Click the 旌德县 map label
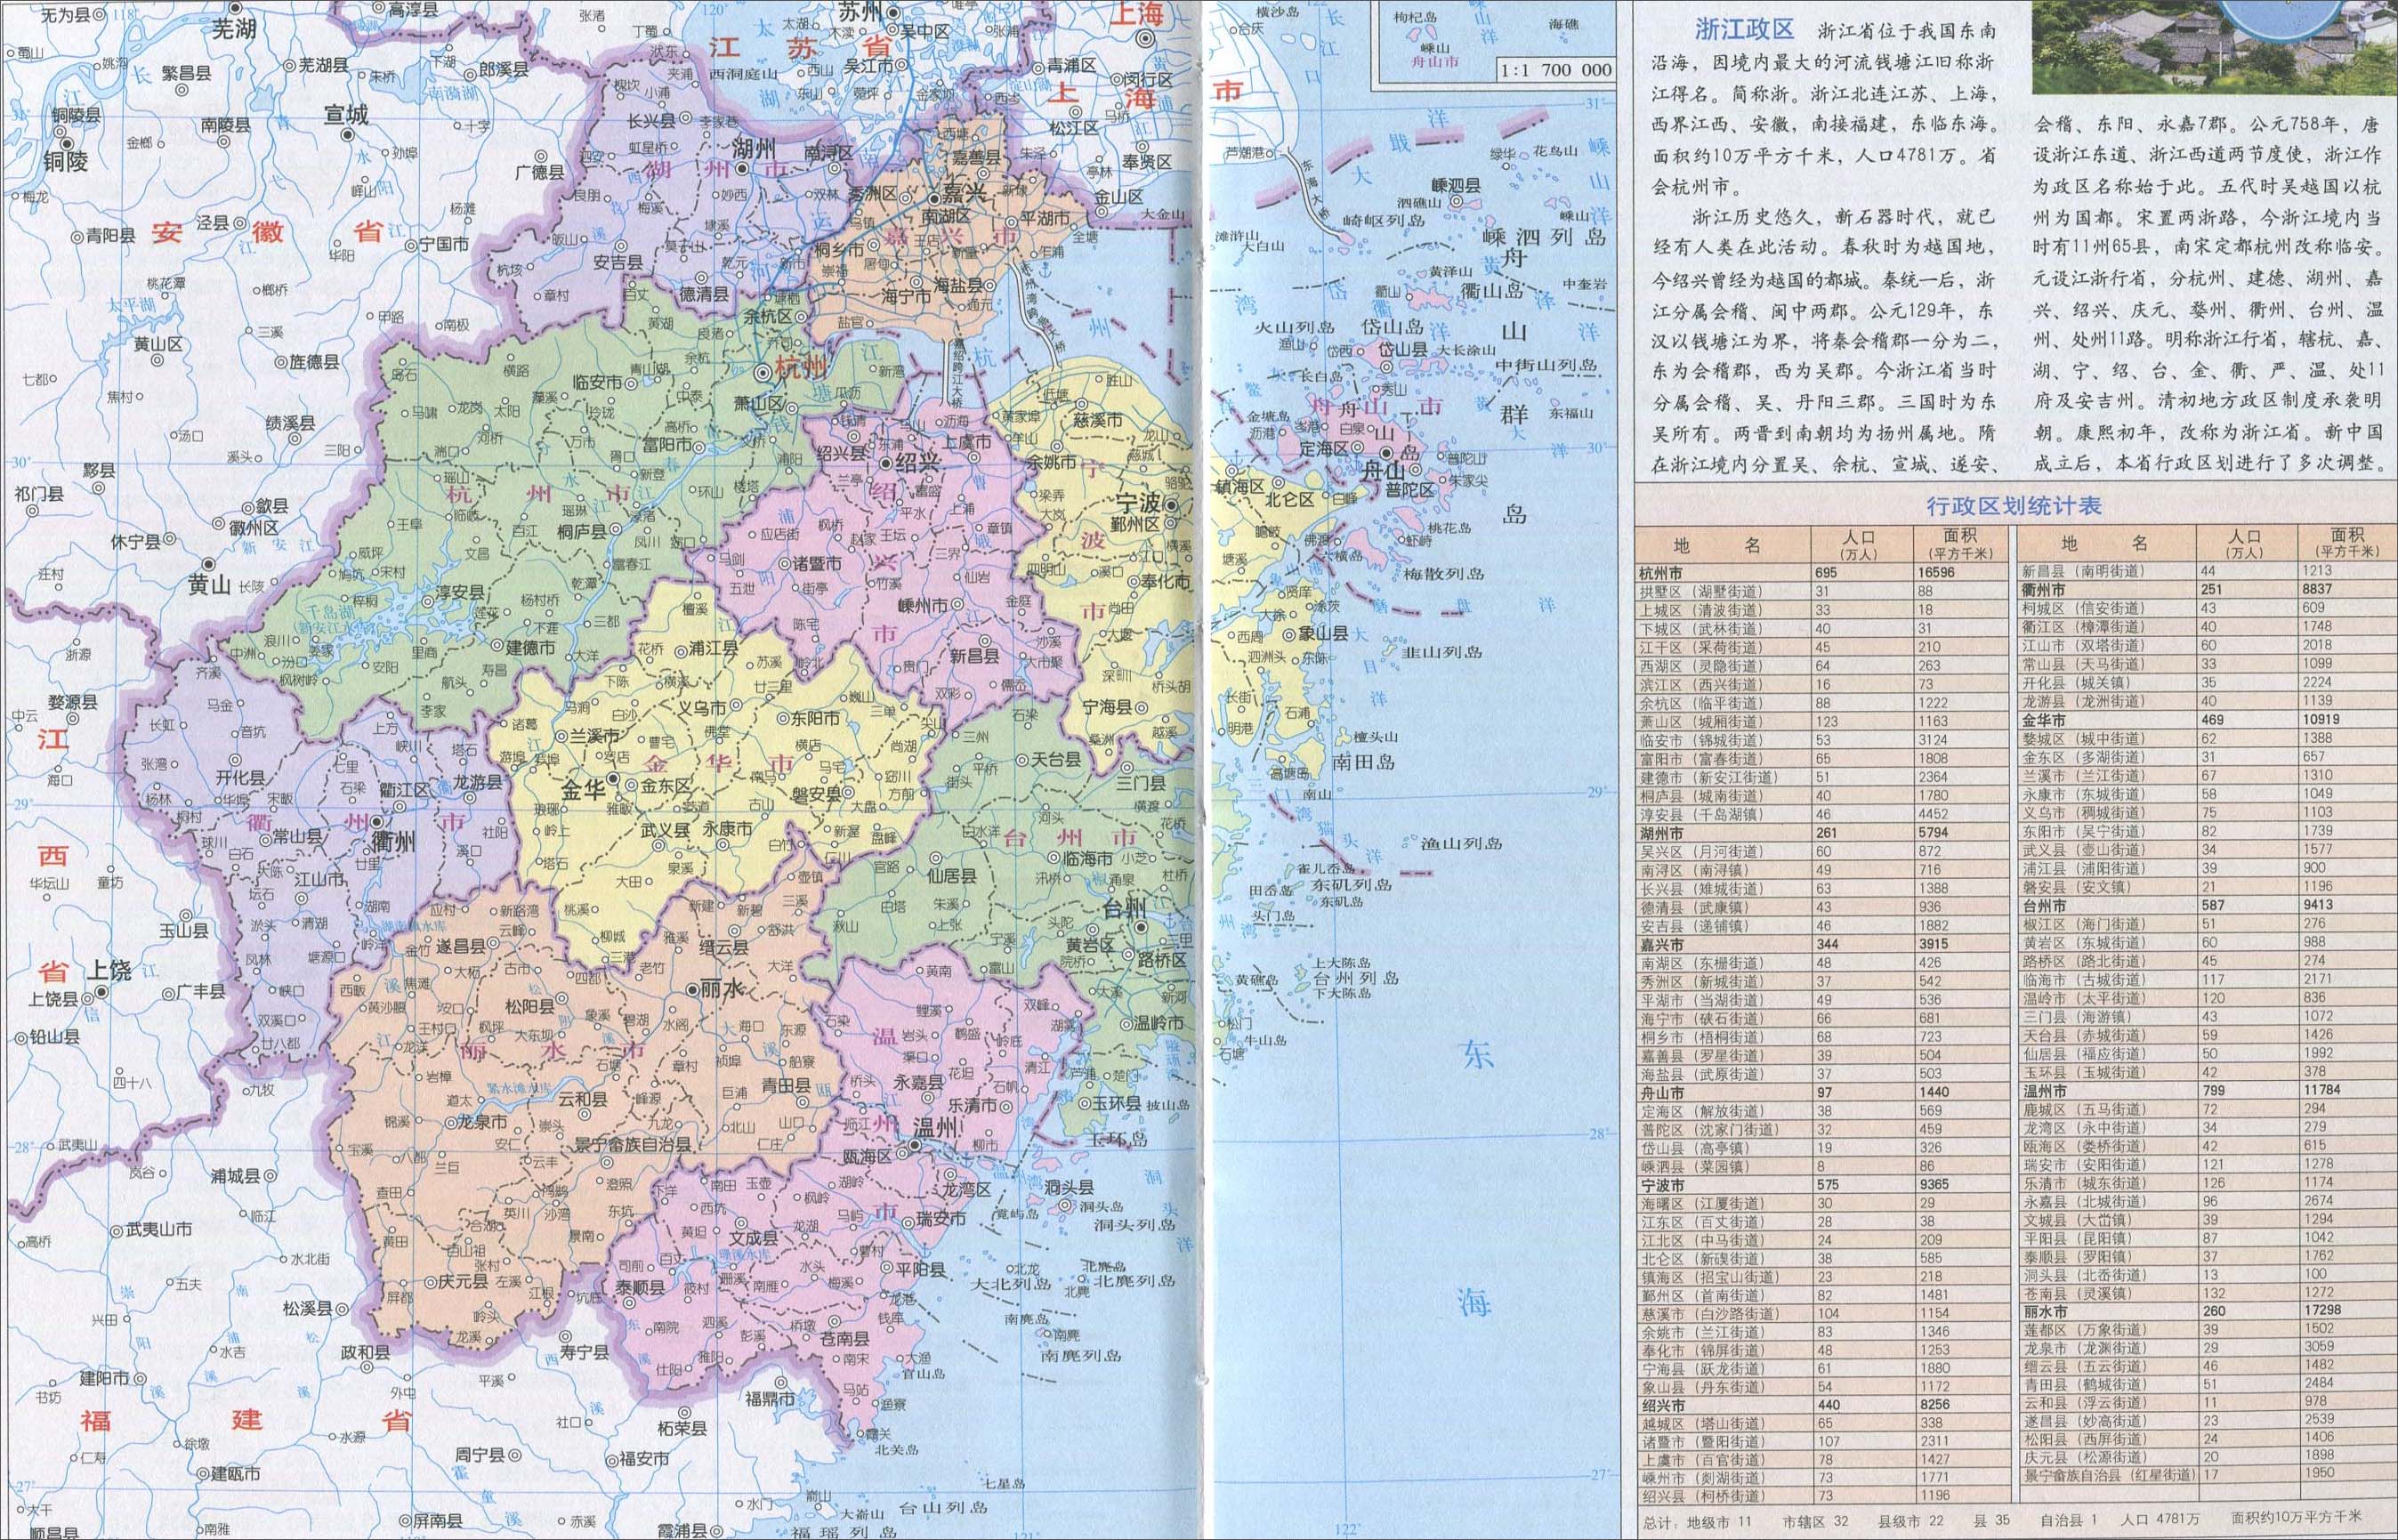 tap(314, 362)
